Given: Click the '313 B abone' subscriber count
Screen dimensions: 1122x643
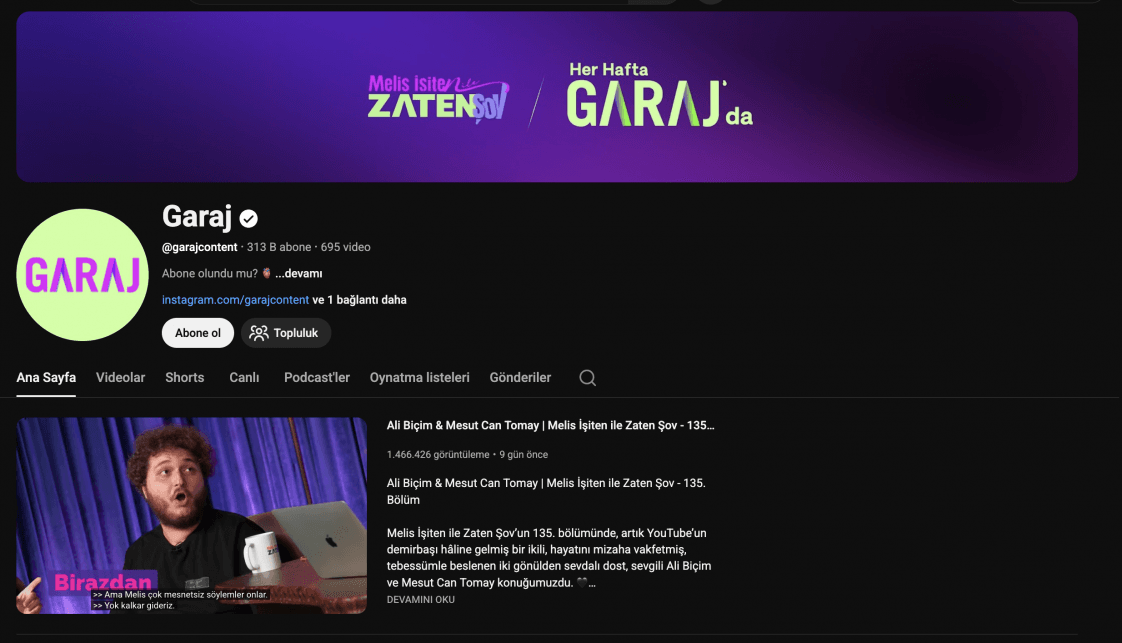Looking at the screenshot, I should (279, 247).
